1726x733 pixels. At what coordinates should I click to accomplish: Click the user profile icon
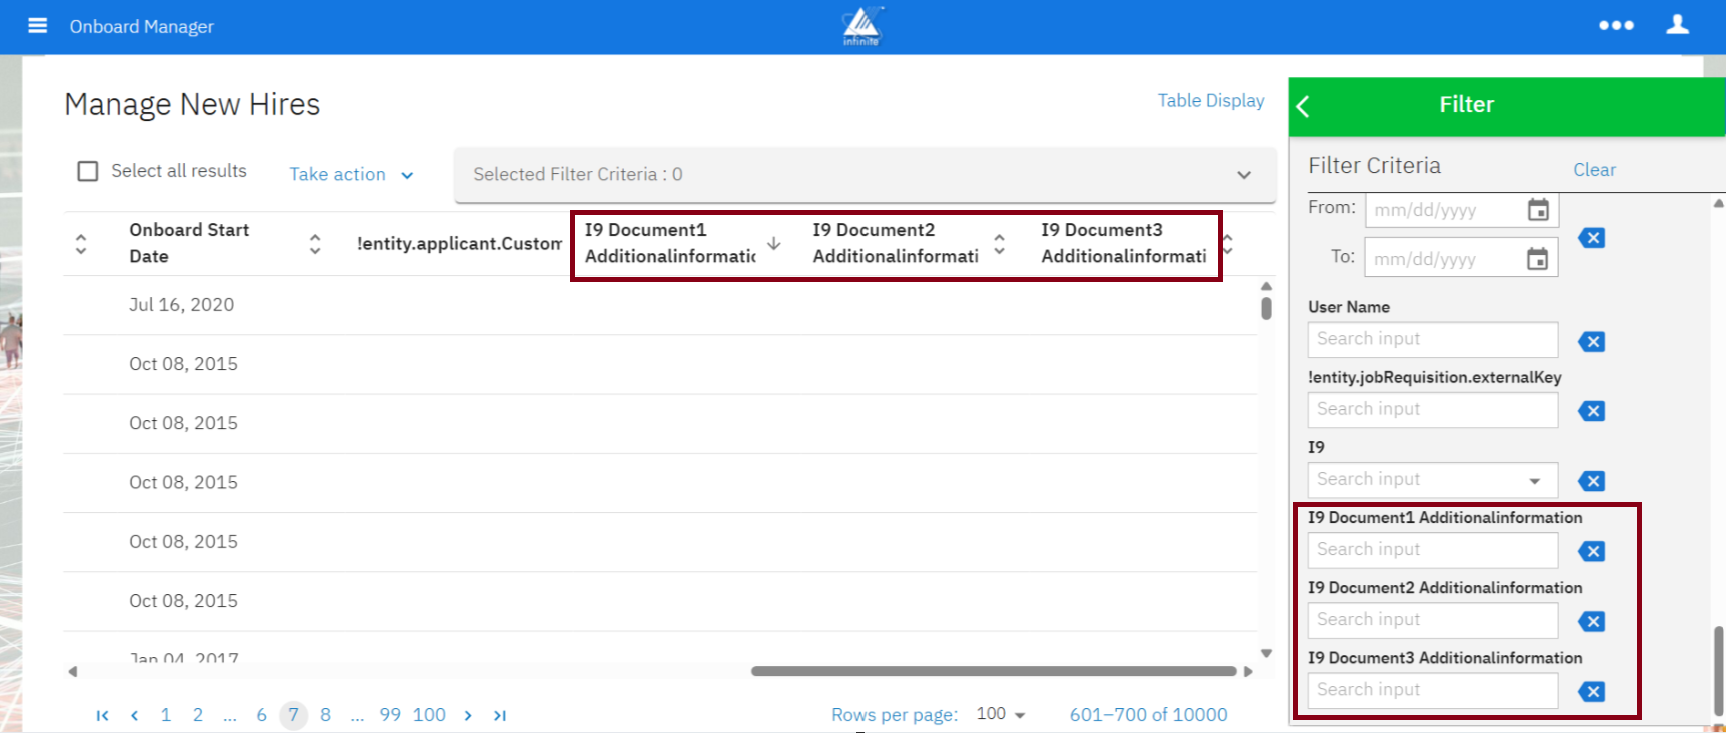point(1677,26)
